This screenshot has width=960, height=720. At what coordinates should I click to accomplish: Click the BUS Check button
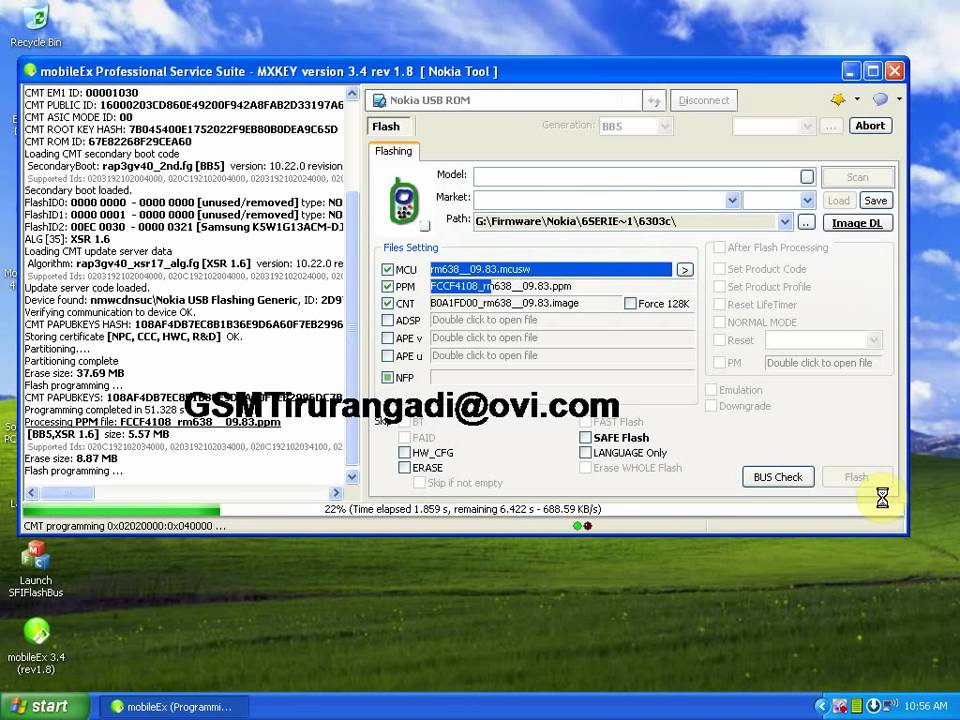[778, 477]
